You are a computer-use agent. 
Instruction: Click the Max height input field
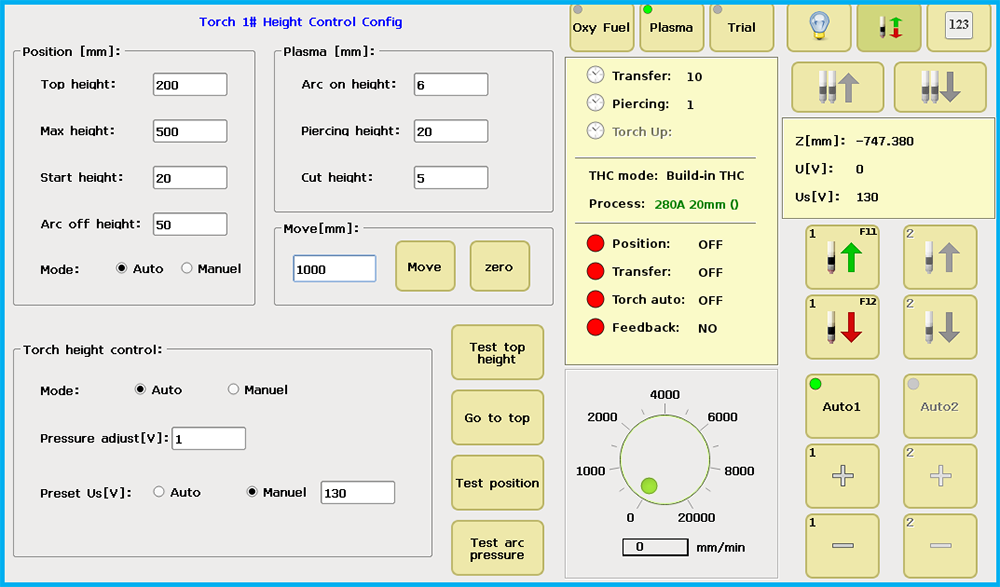click(190, 131)
